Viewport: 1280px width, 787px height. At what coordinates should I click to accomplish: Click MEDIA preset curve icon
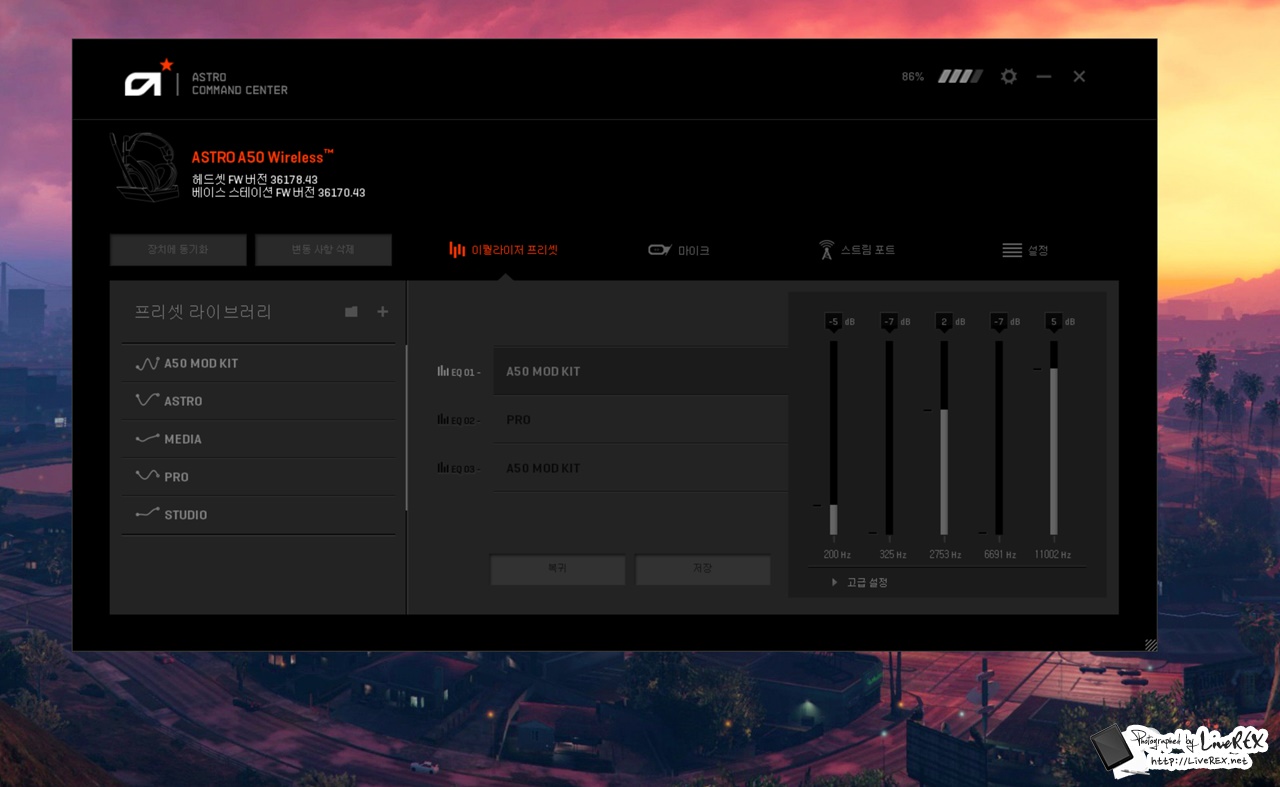147,439
